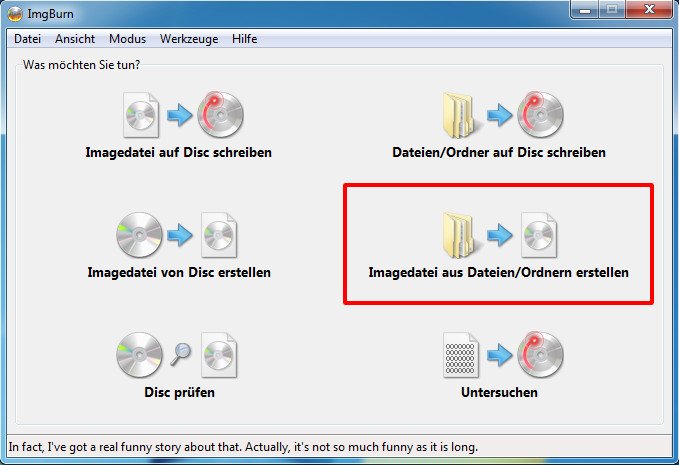Open the Werkzeuge menu

tap(189, 39)
